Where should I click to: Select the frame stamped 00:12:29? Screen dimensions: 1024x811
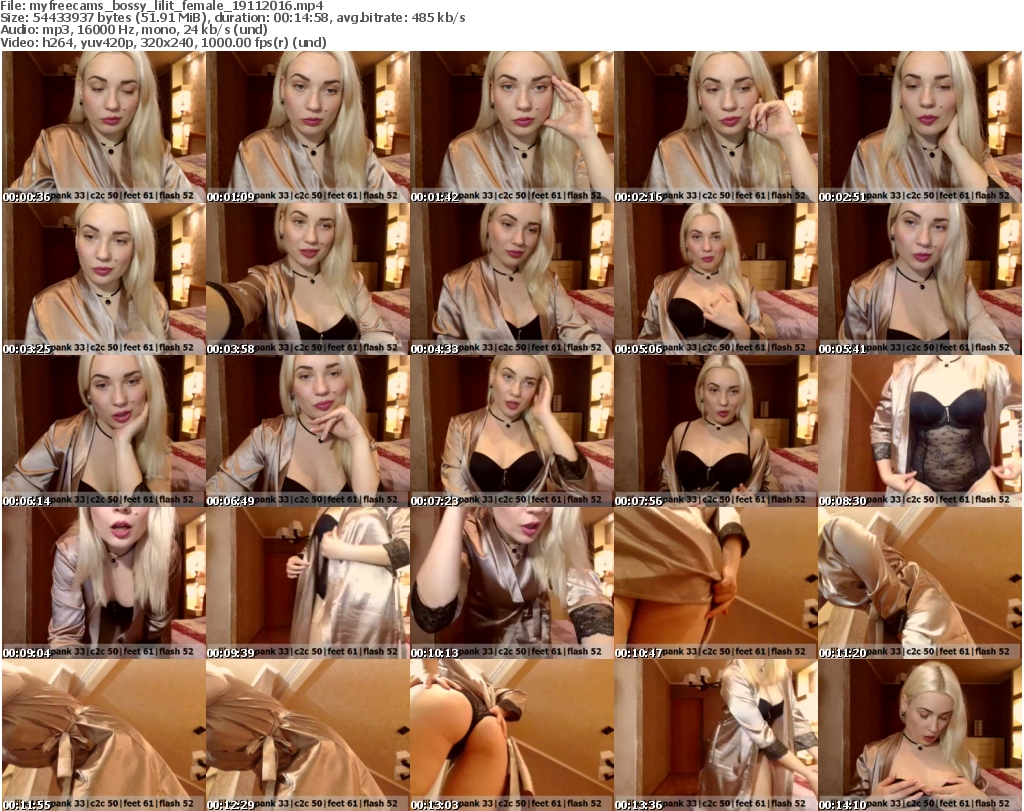308,736
